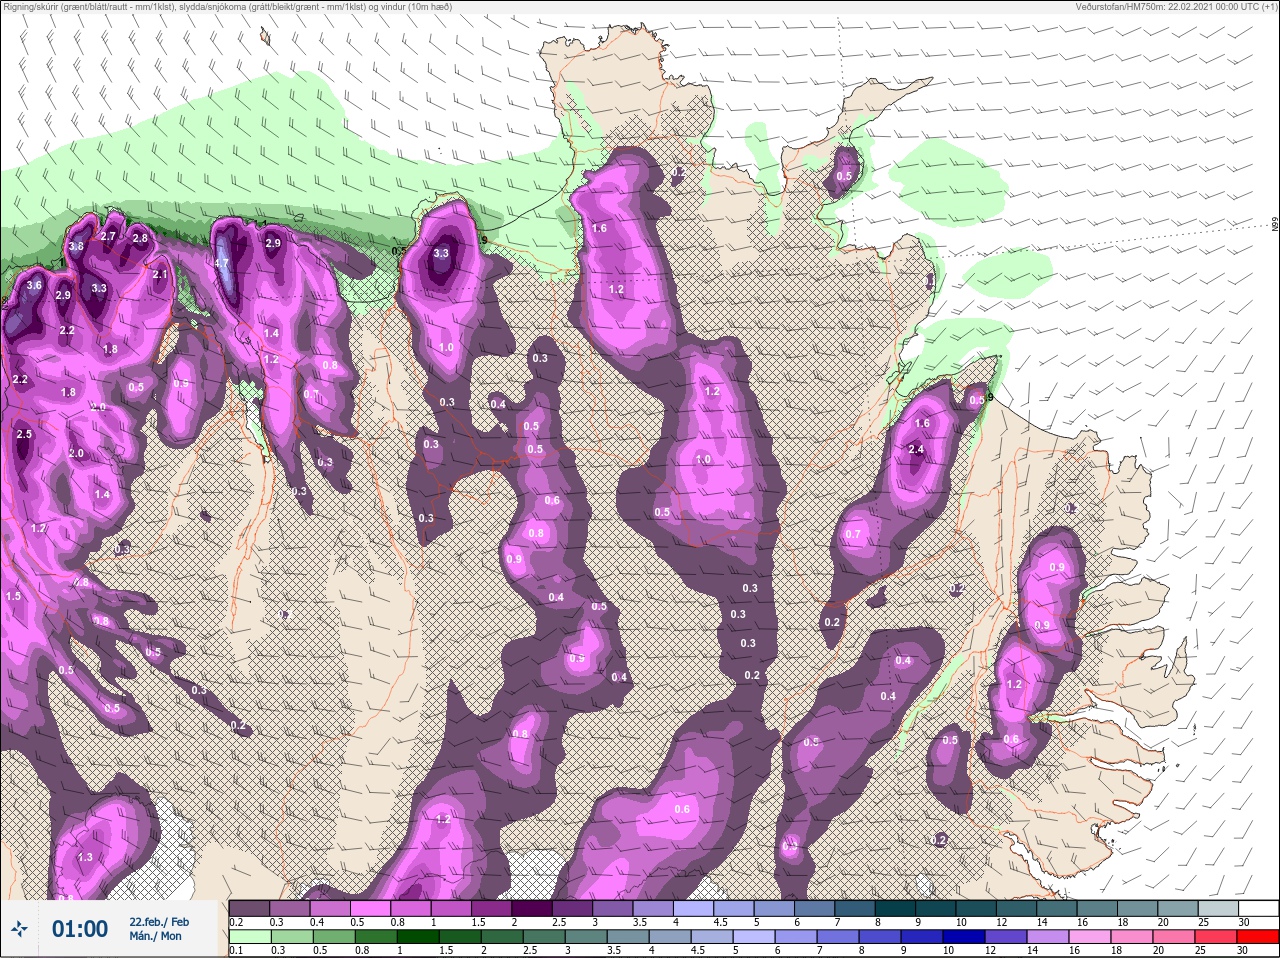This screenshot has width=1280, height=958.
Task: Click the 1.3 precipitation value near bottom left
Action: coord(85,857)
